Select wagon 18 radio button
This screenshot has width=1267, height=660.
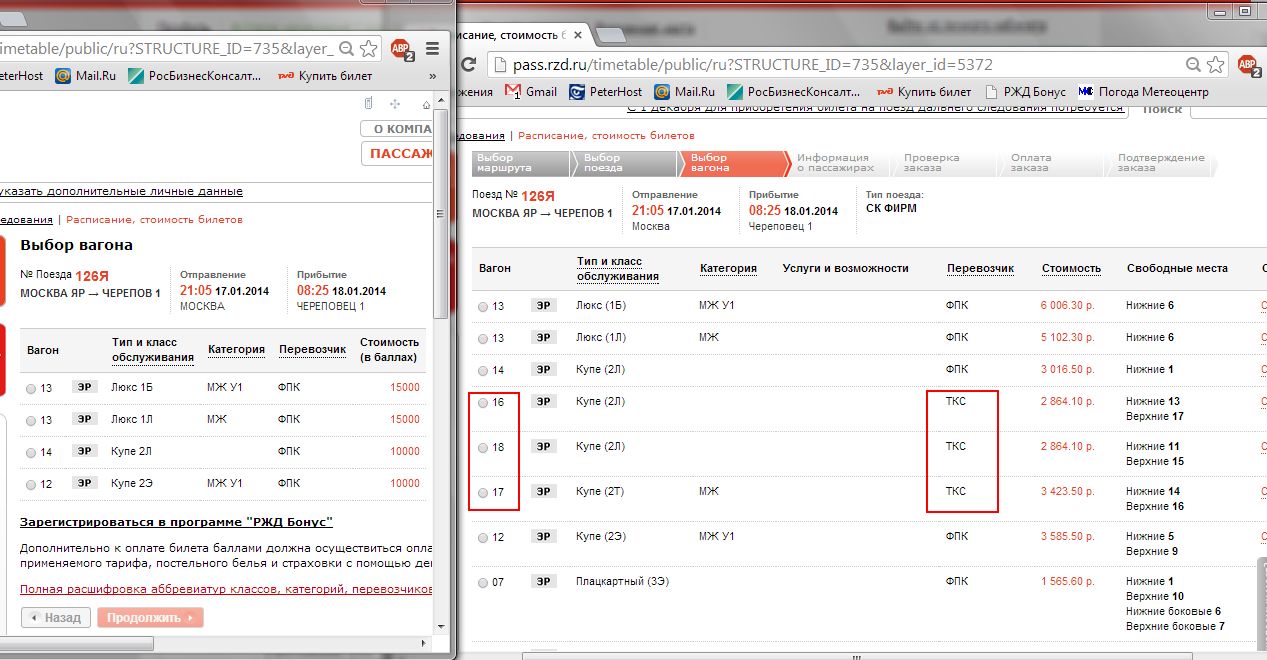pos(483,448)
